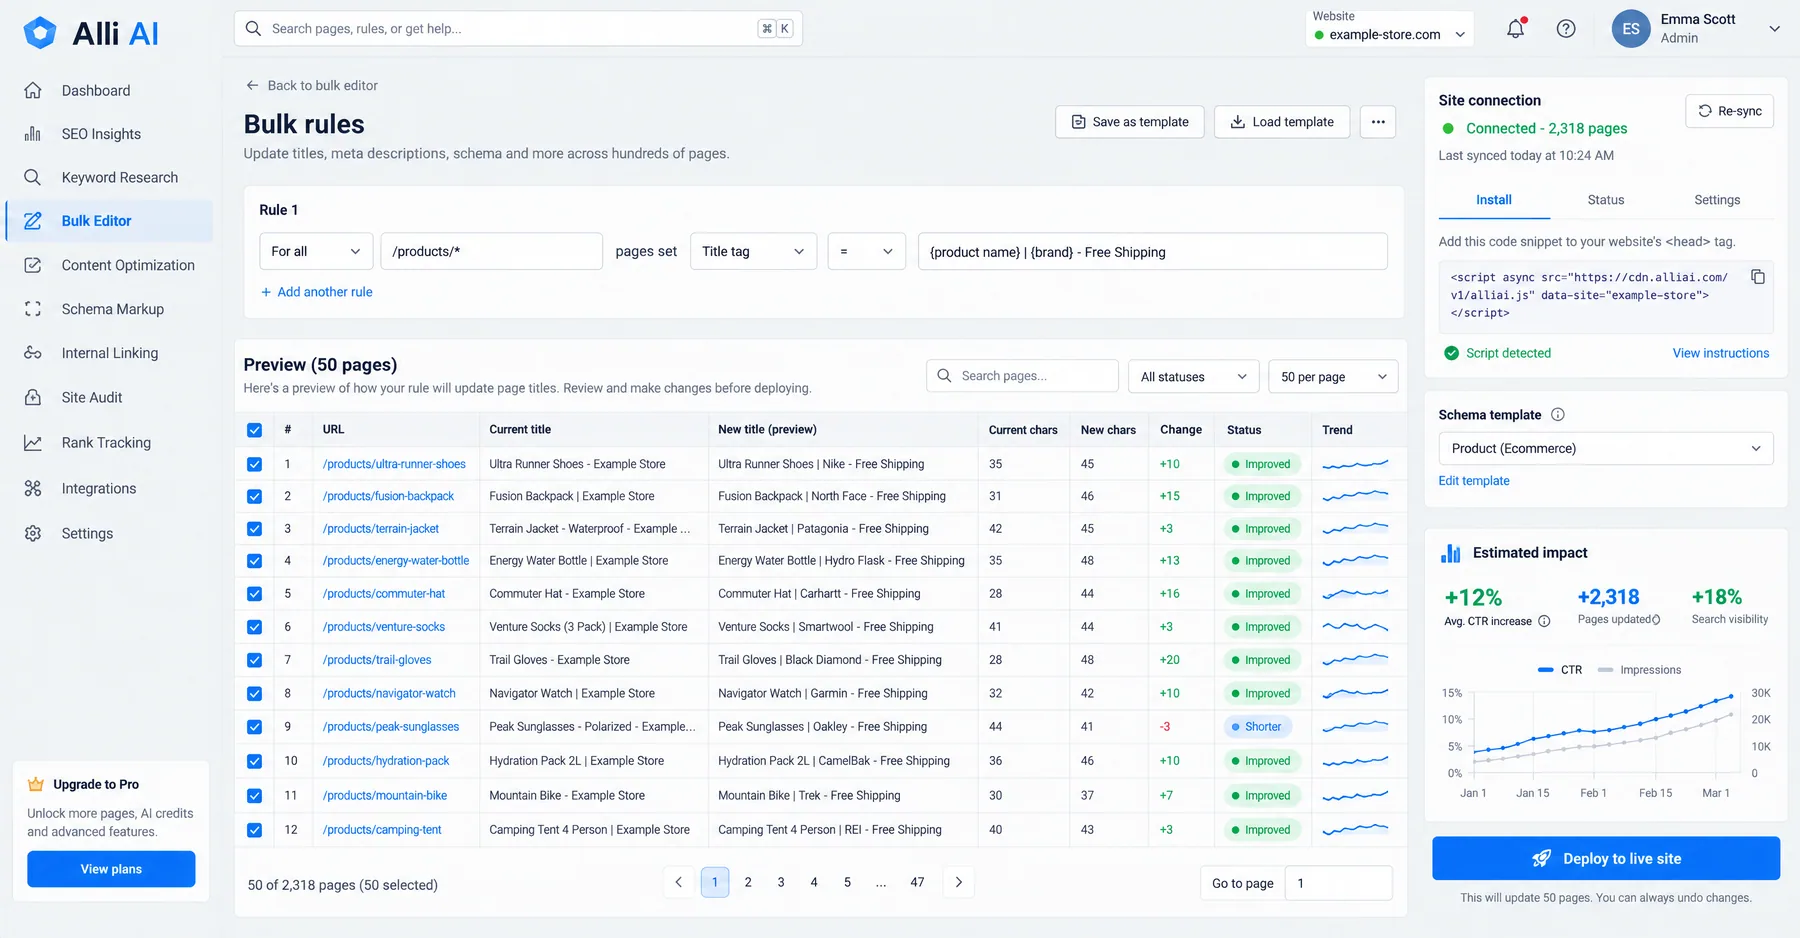The height and width of the screenshot is (938, 1800).
Task: Select the Install tab
Action: click(1494, 200)
